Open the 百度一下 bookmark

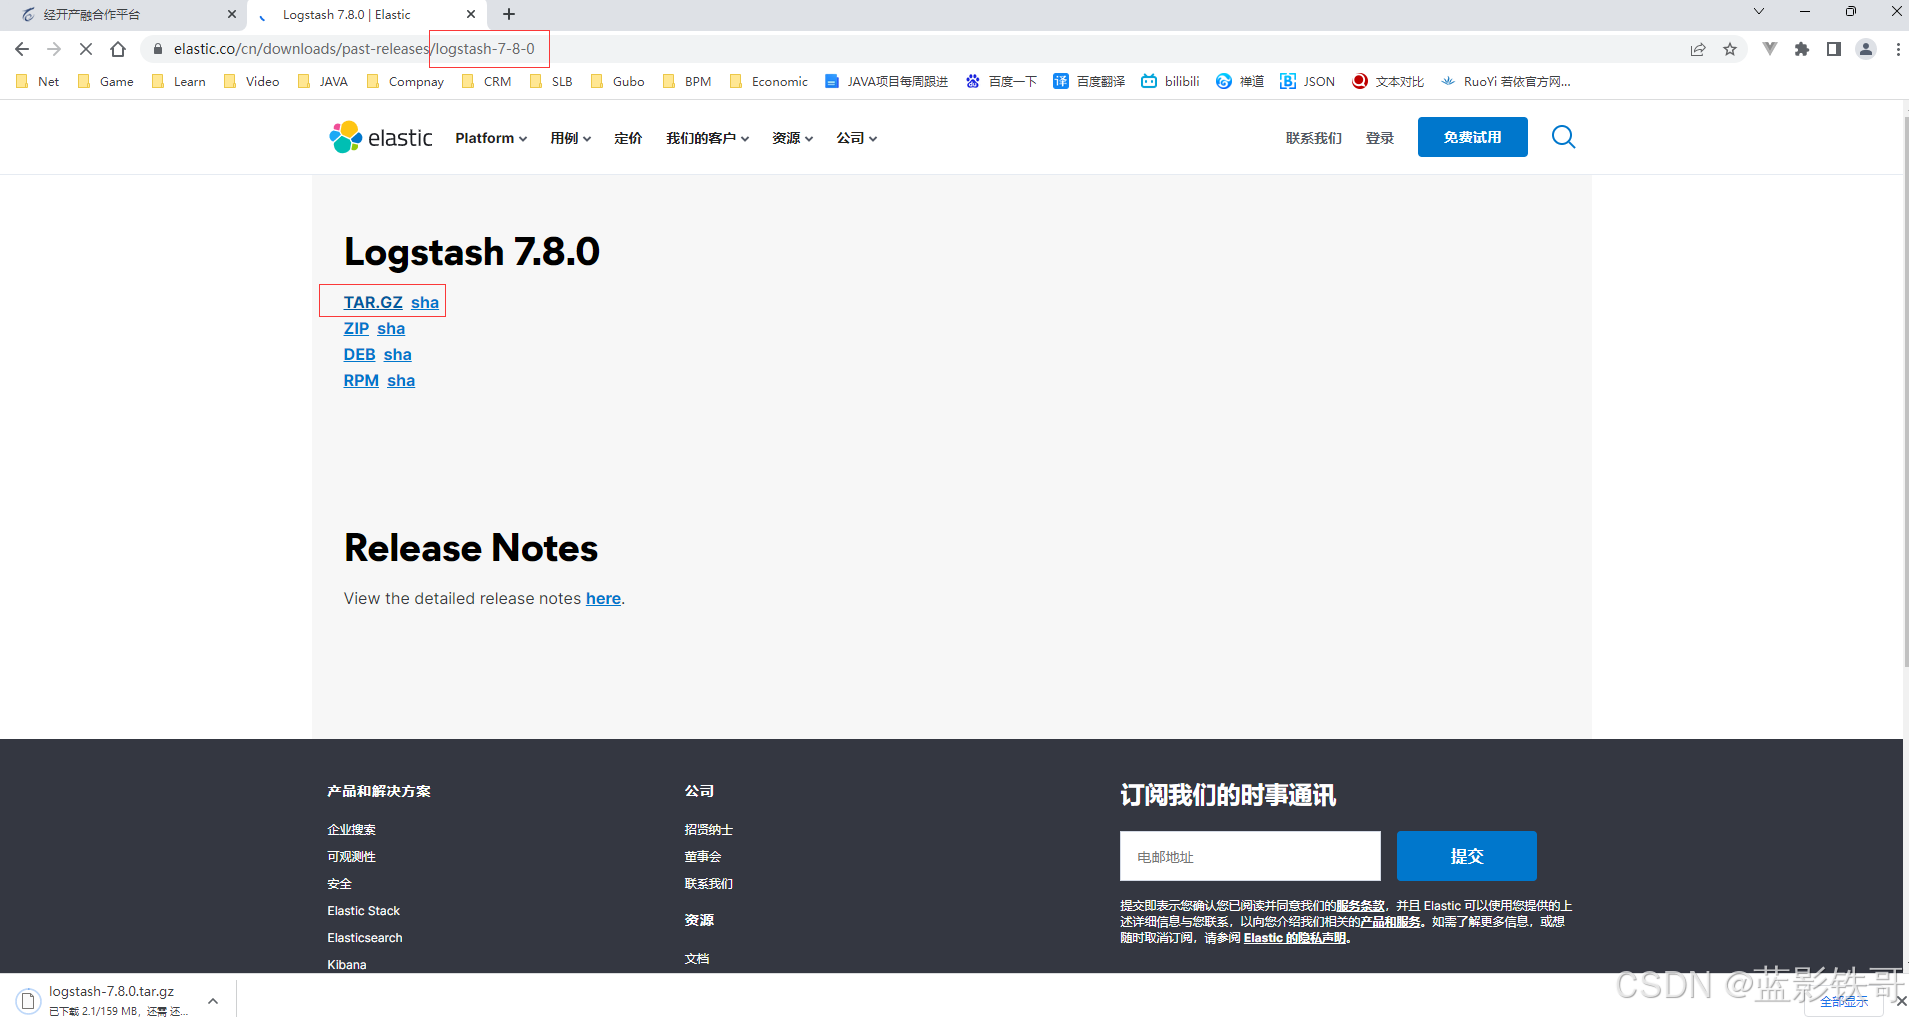click(1001, 82)
